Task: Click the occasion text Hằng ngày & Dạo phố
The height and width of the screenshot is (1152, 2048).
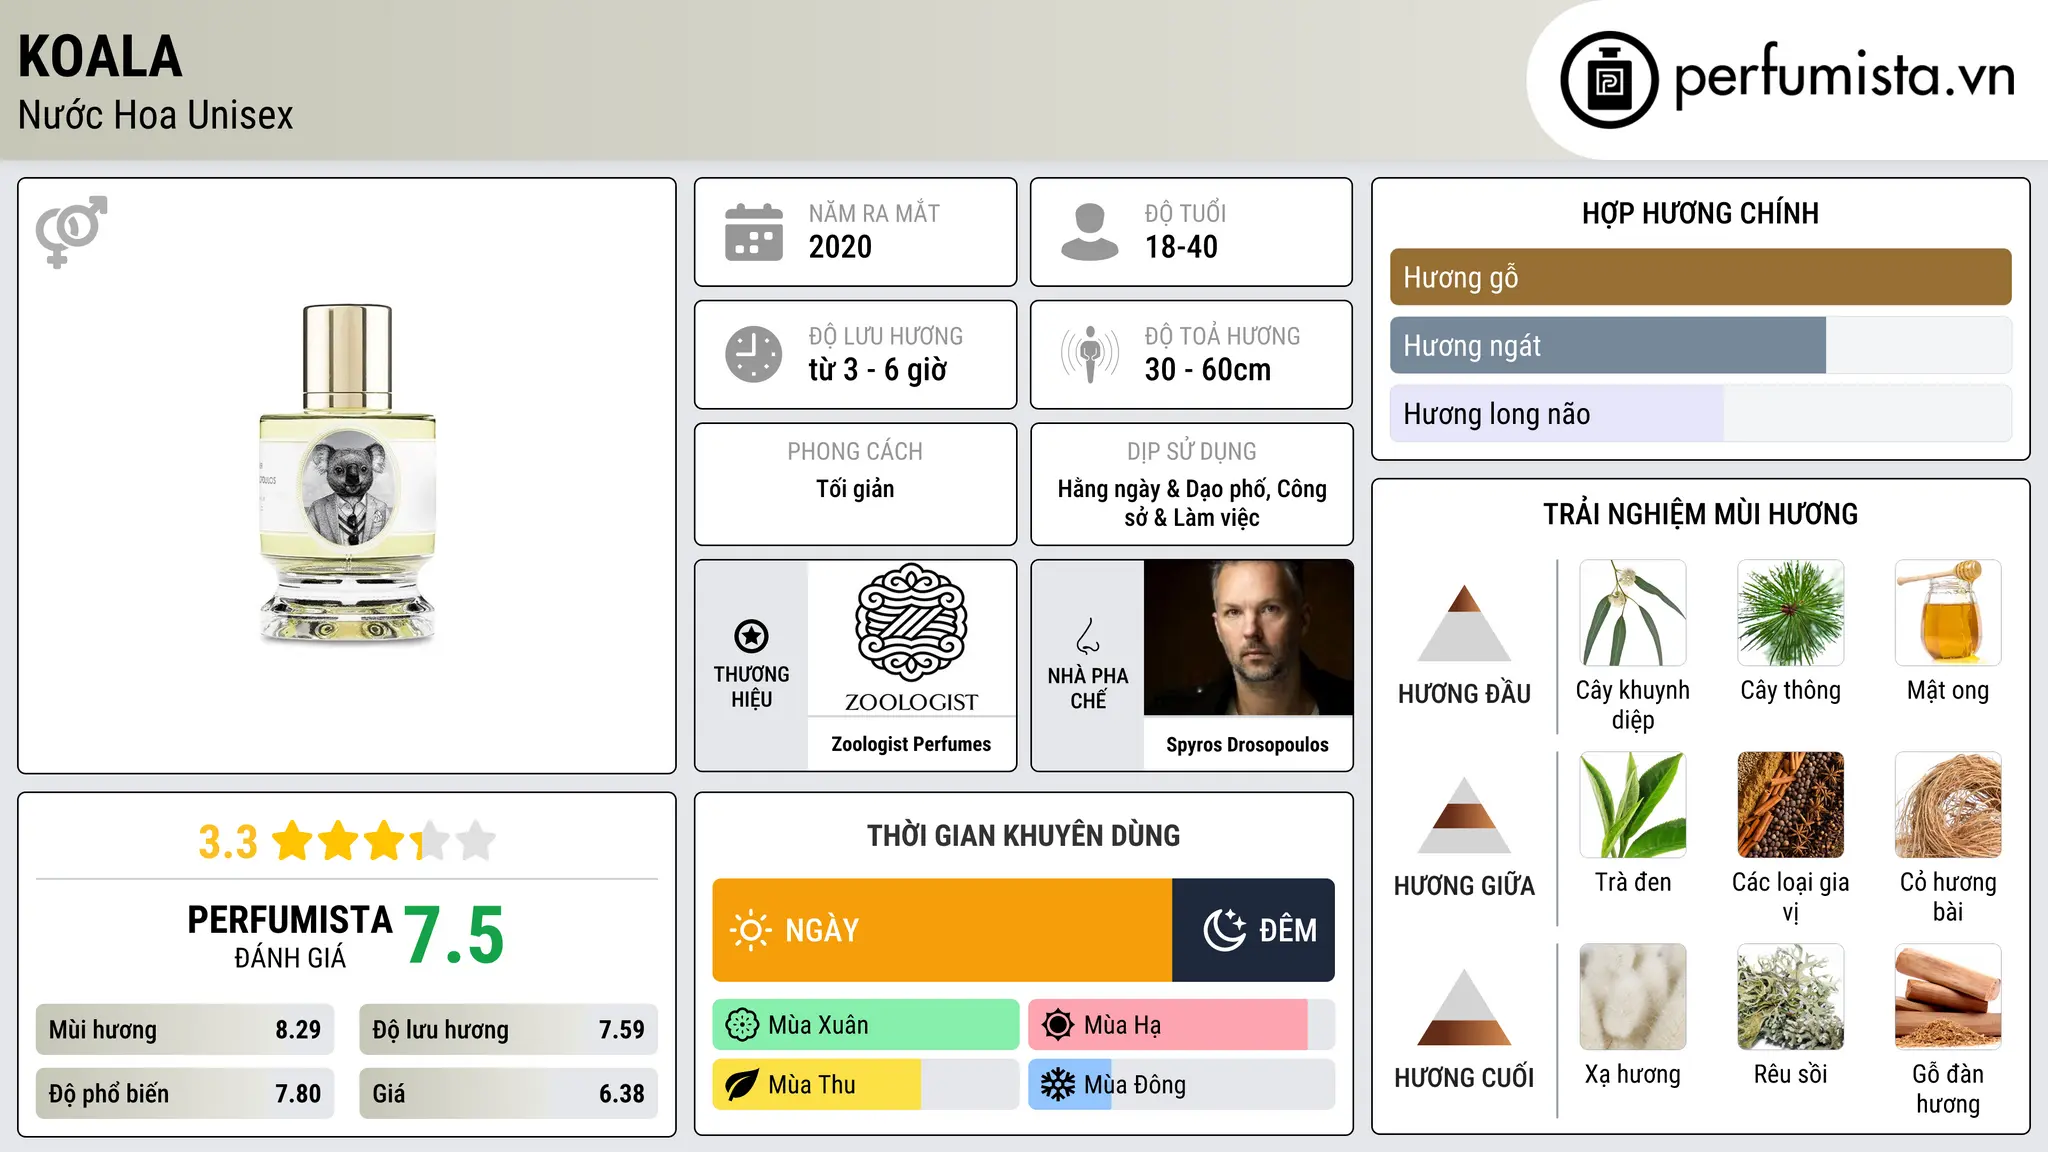Action: (x=1164, y=489)
